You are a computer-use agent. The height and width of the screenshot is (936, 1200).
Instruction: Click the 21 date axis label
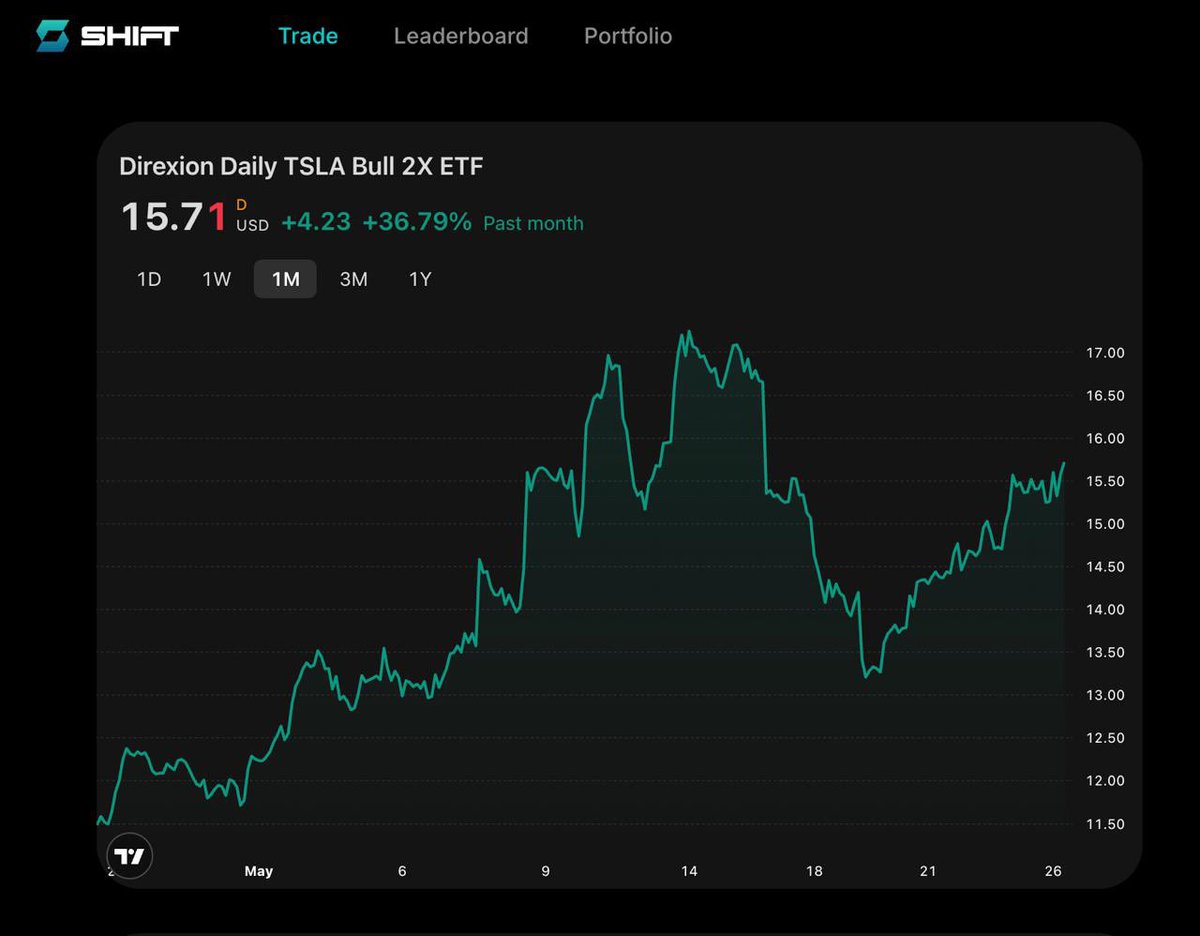(x=928, y=872)
